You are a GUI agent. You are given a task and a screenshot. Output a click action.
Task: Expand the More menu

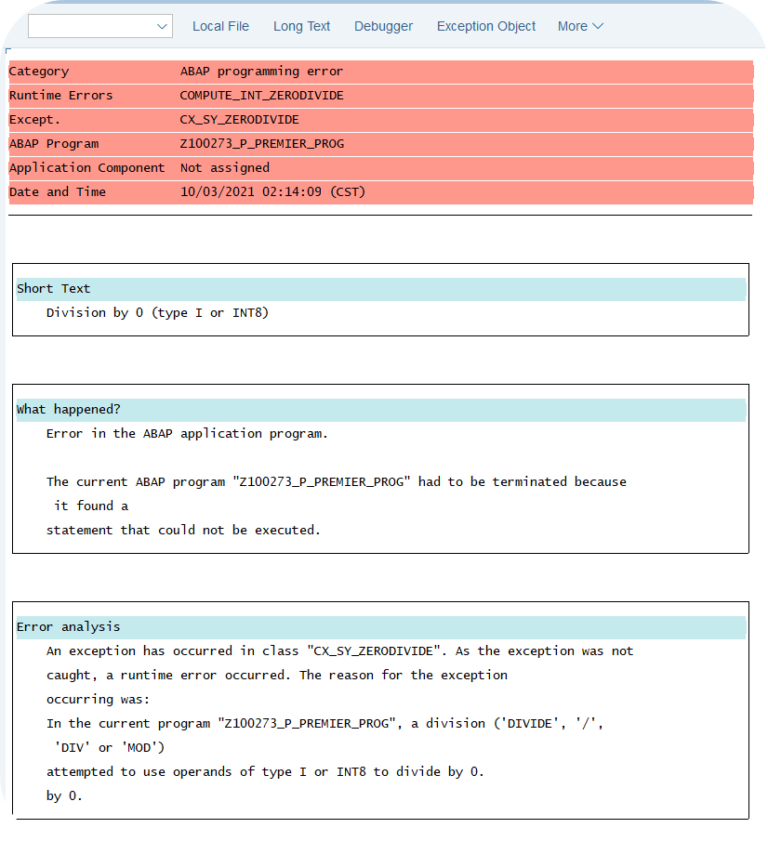pos(580,26)
